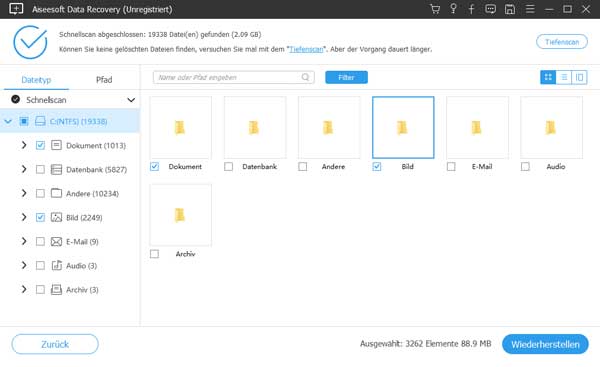Open the hamburger menu icon
This screenshot has height=367, width=600.
530,9
